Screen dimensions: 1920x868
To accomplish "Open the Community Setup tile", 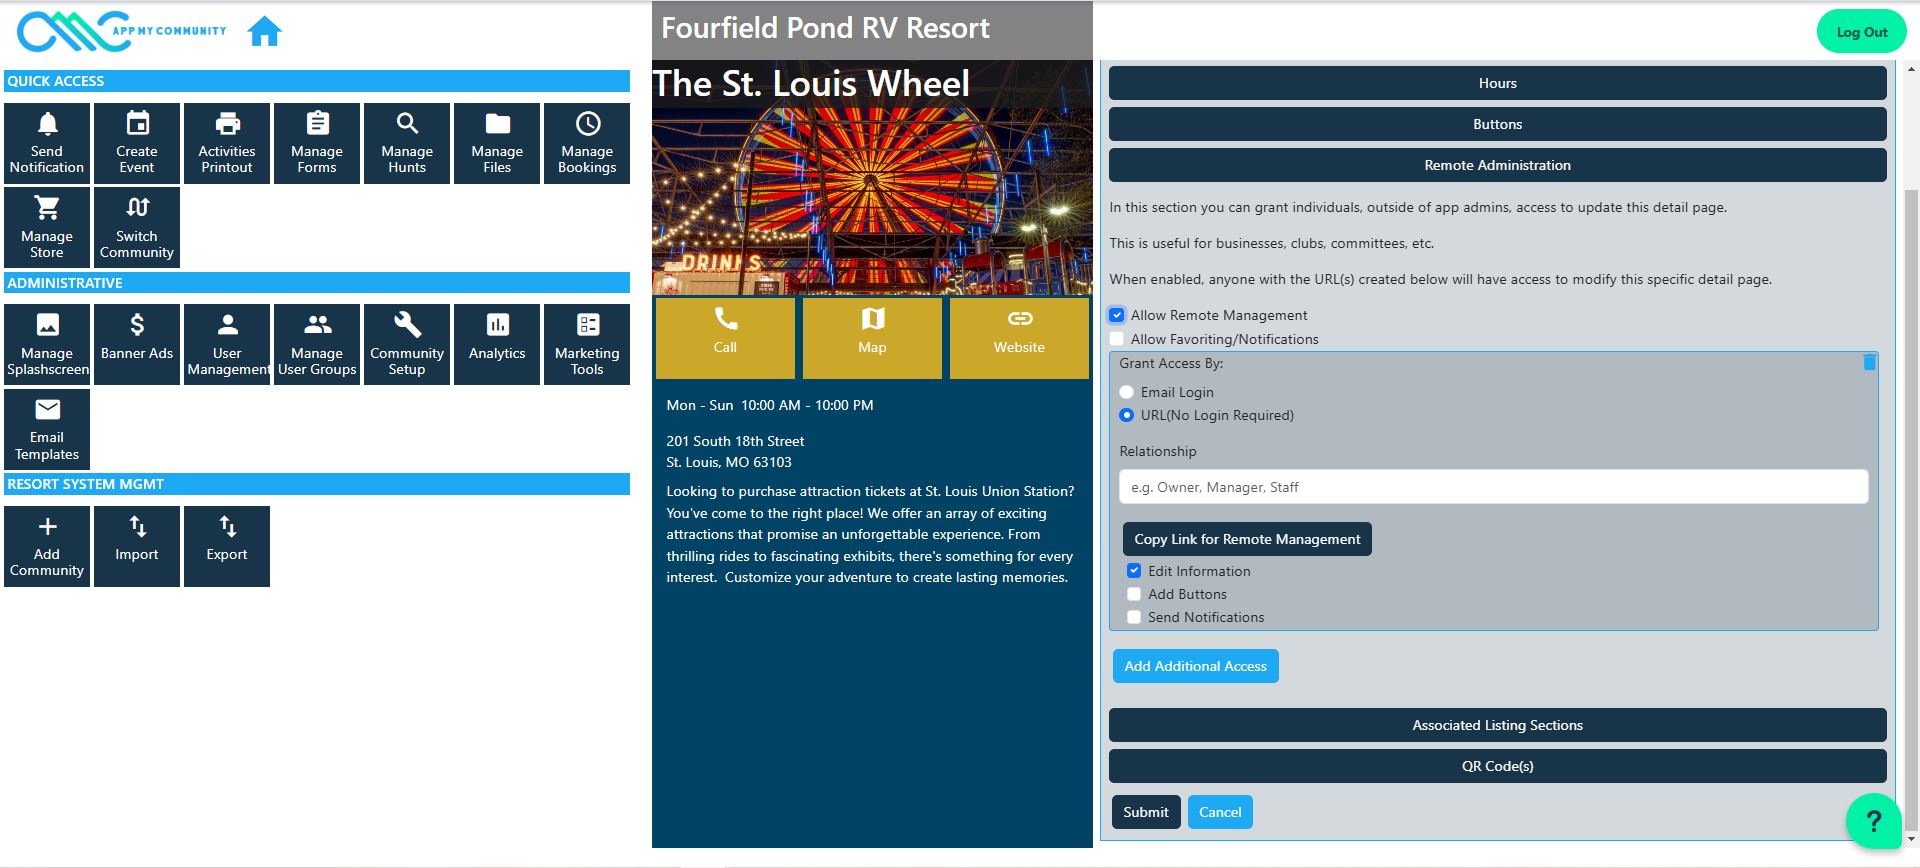I will (407, 345).
